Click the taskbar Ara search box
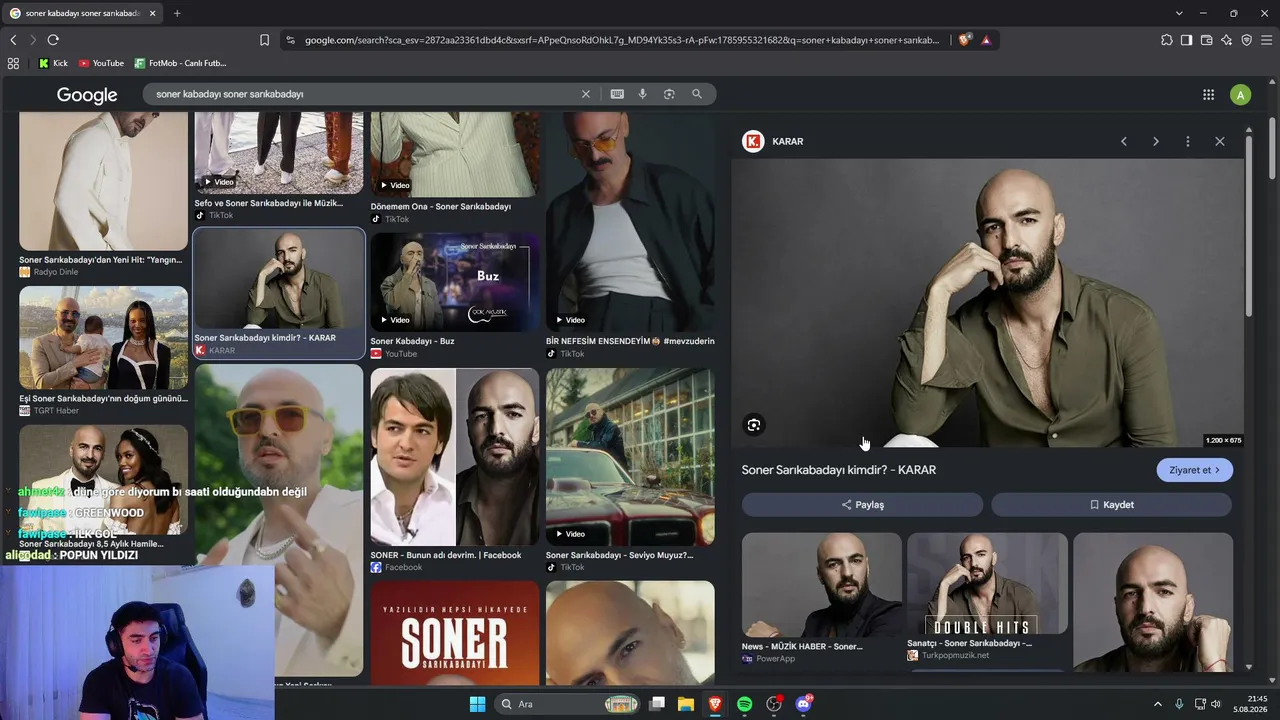The width and height of the screenshot is (1280, 720). pos(568,704)
